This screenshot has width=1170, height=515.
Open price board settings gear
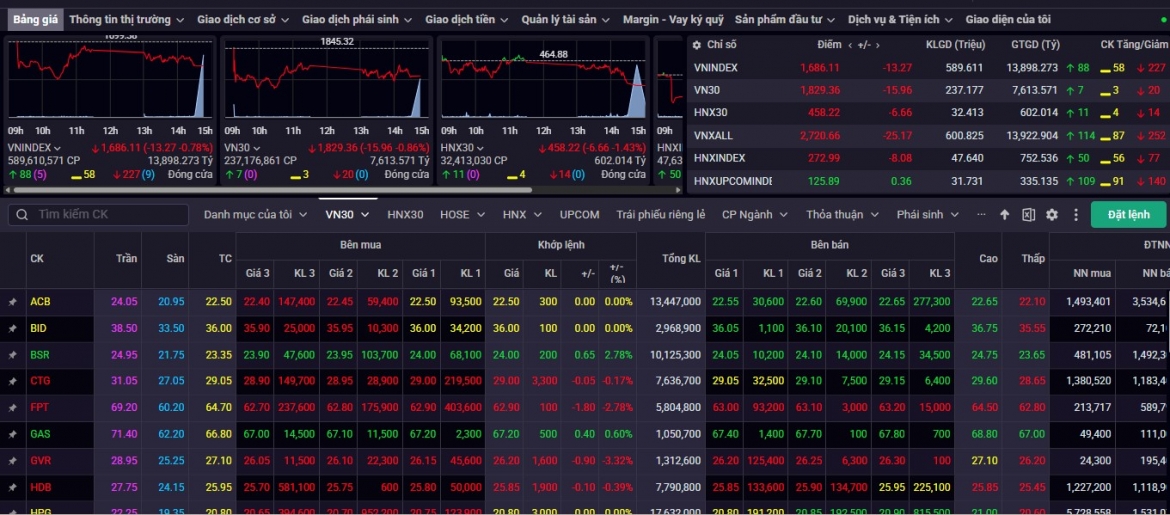coord(1052,215)
